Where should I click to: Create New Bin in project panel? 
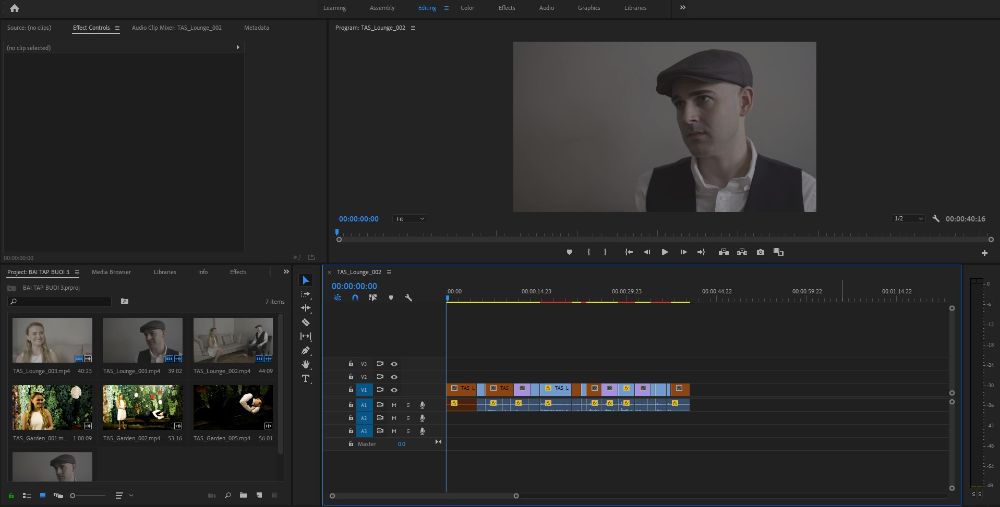pos(244,496)
